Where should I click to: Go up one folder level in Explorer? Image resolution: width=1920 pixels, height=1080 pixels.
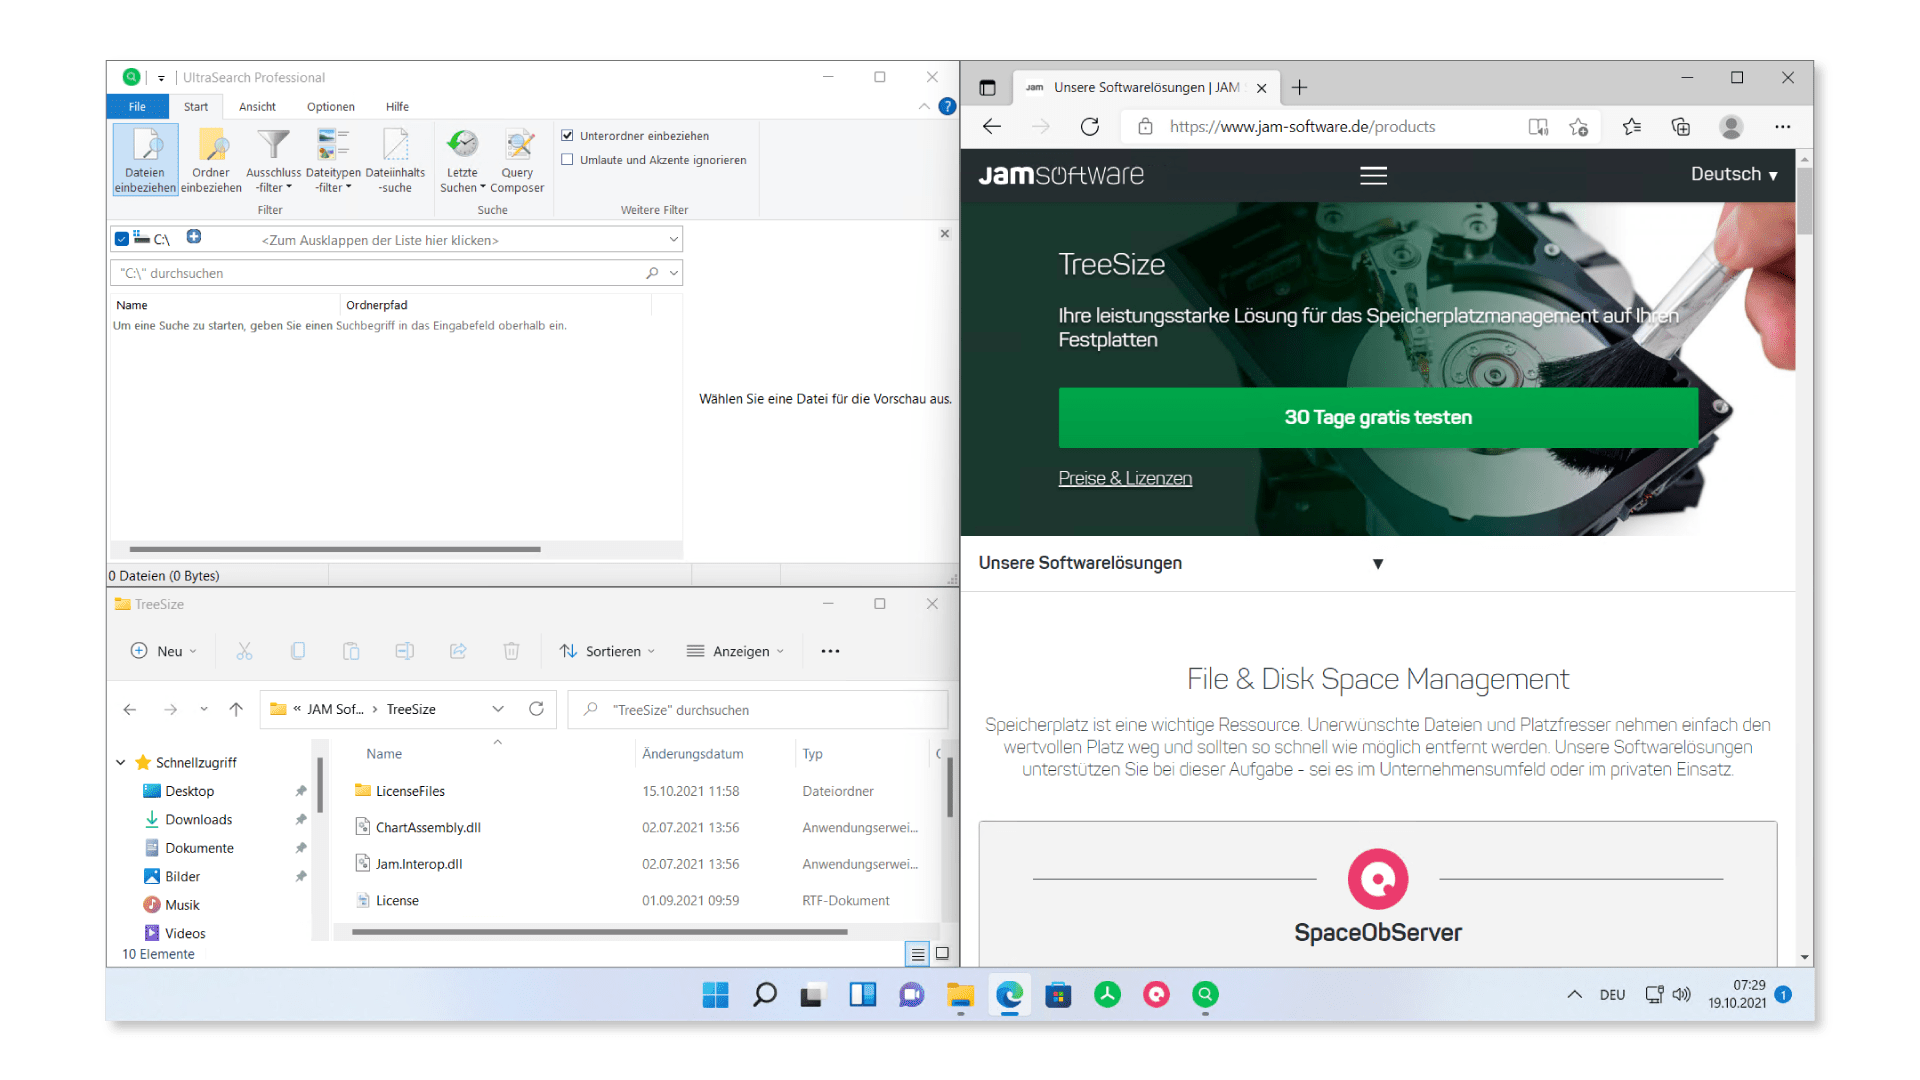236,709
